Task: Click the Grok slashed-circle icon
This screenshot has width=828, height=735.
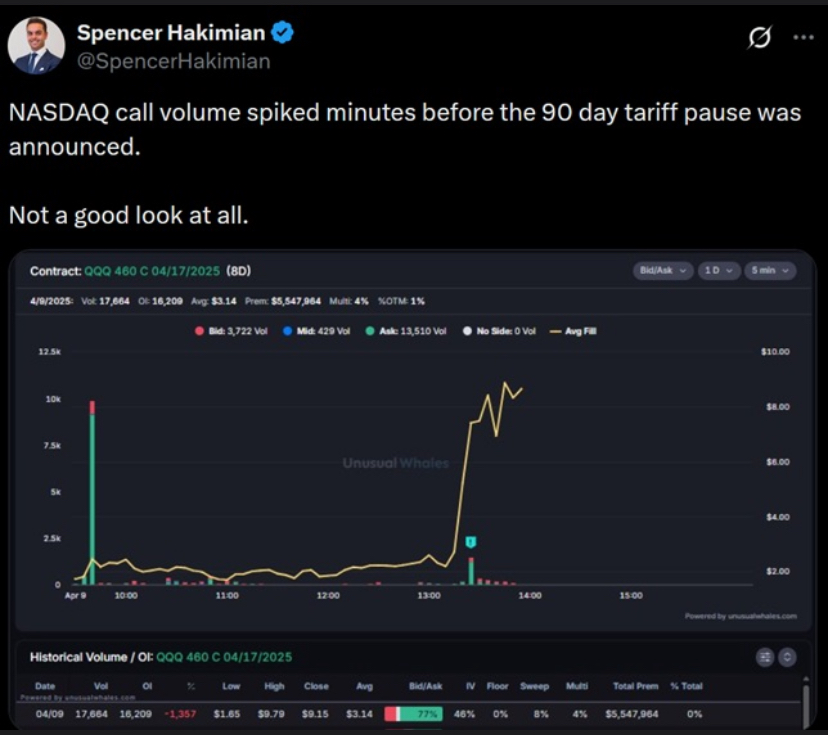Action: 760,37
